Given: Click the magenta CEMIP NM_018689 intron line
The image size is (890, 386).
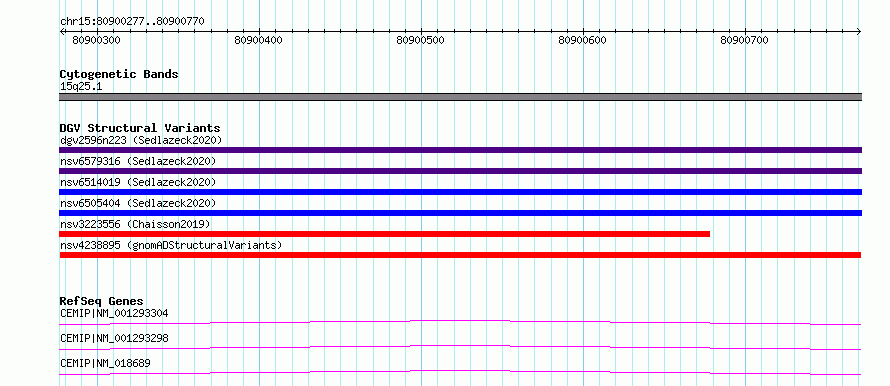Looking at the screenshot, I should tap(460, 372).
